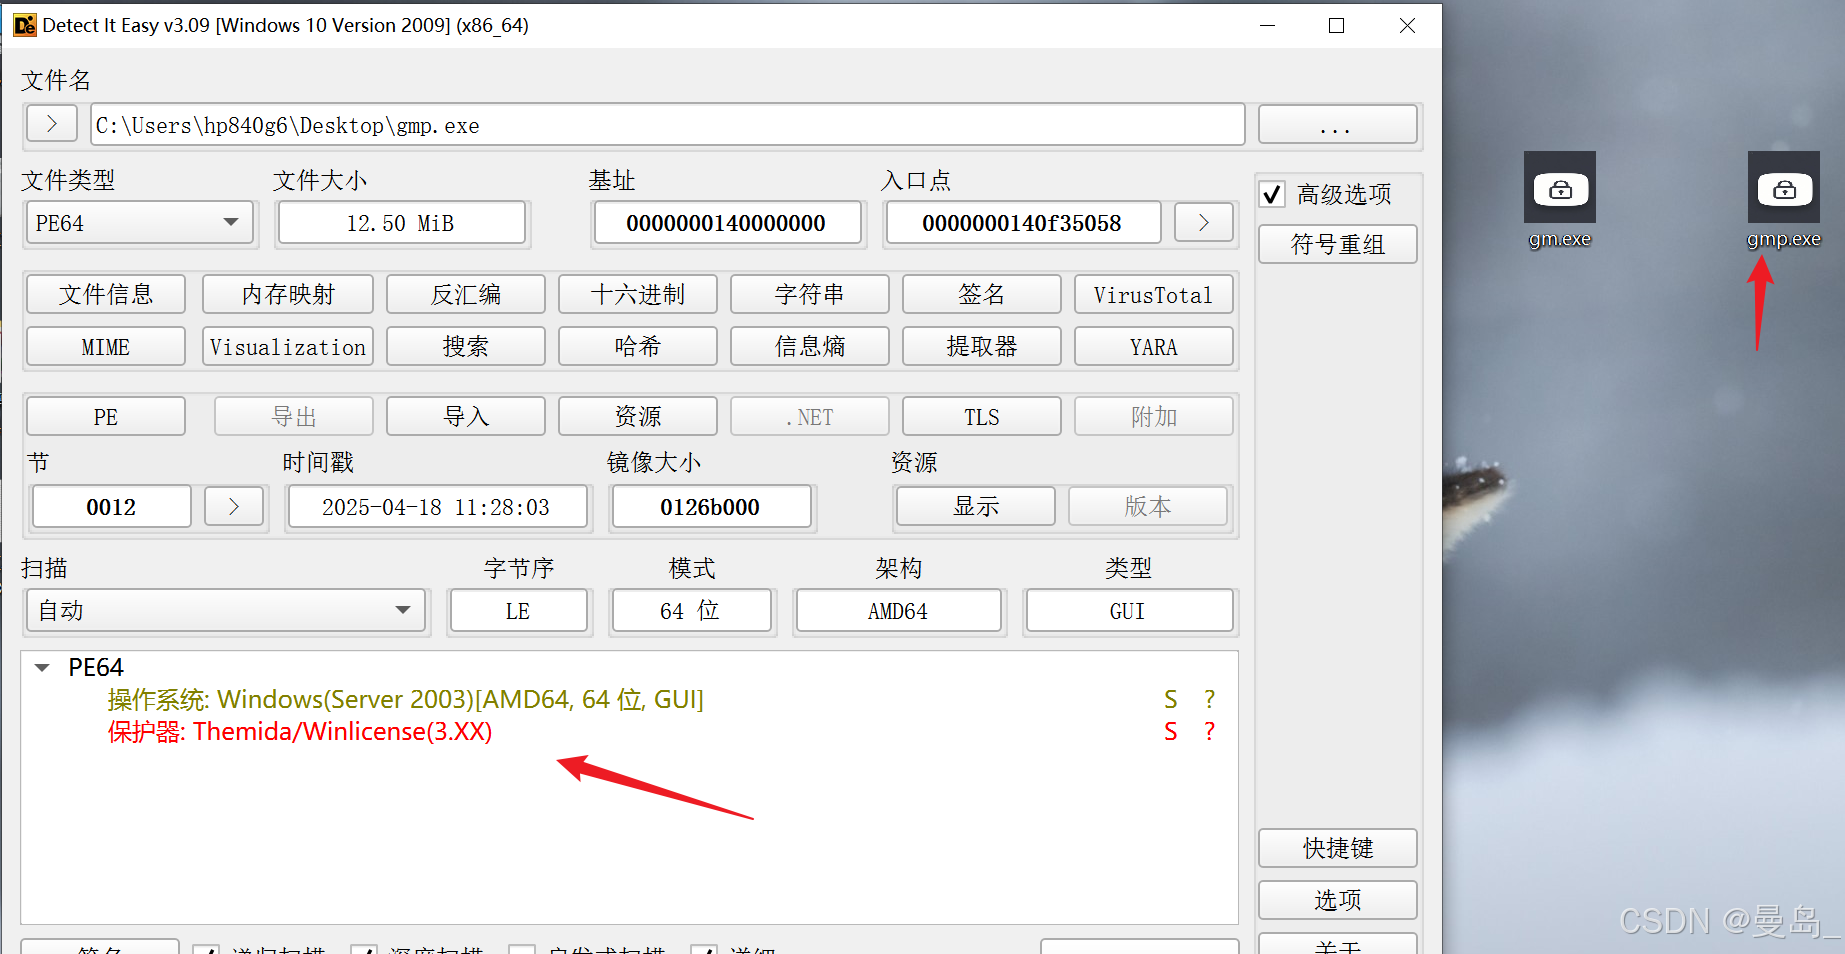Viewport: 1845px width, 954px height.
Task: Click the 符号重组 button
Action: [1337, 244]
